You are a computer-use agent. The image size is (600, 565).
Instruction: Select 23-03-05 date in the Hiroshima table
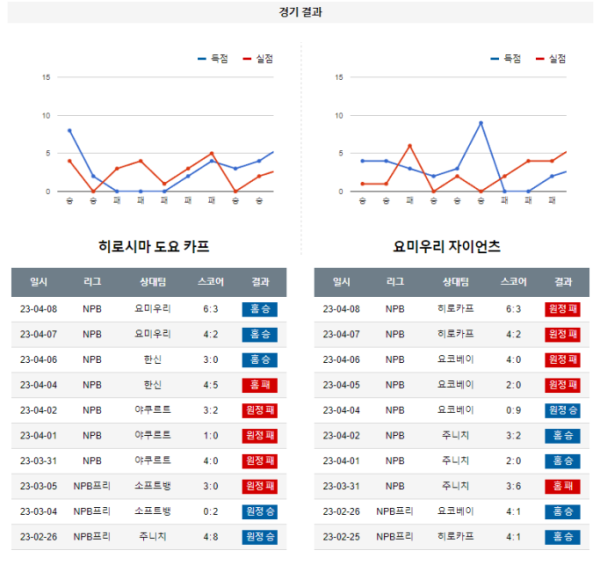tap(39, 486)
